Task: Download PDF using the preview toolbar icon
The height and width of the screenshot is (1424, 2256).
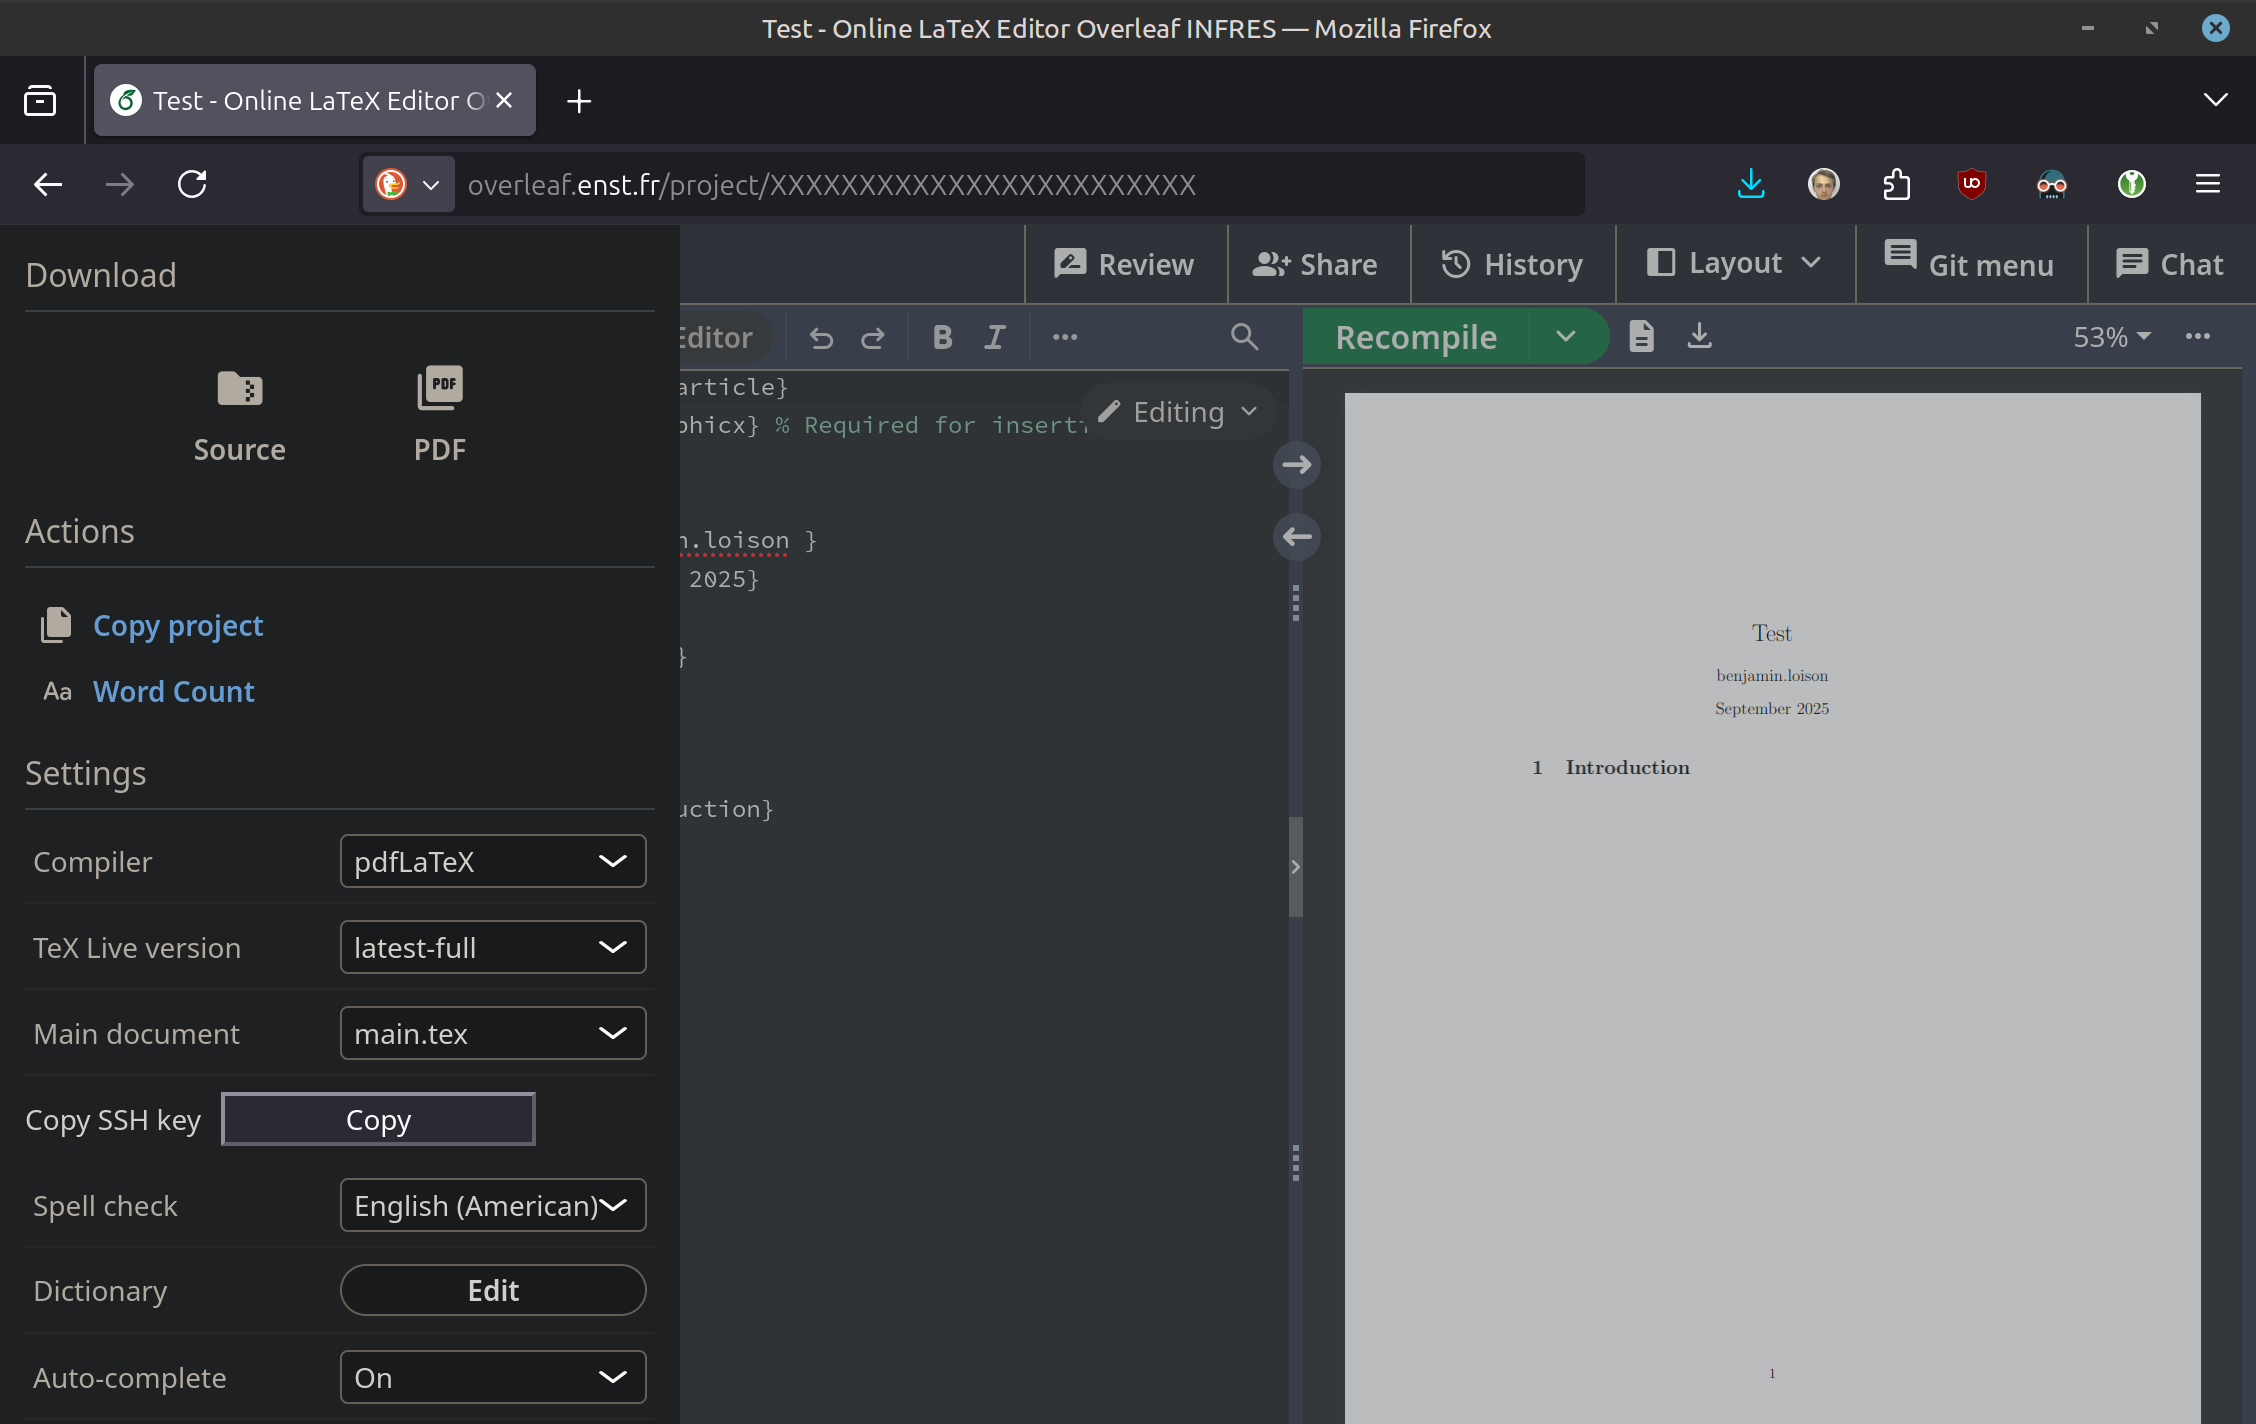Action: (x=1699, y=336)
